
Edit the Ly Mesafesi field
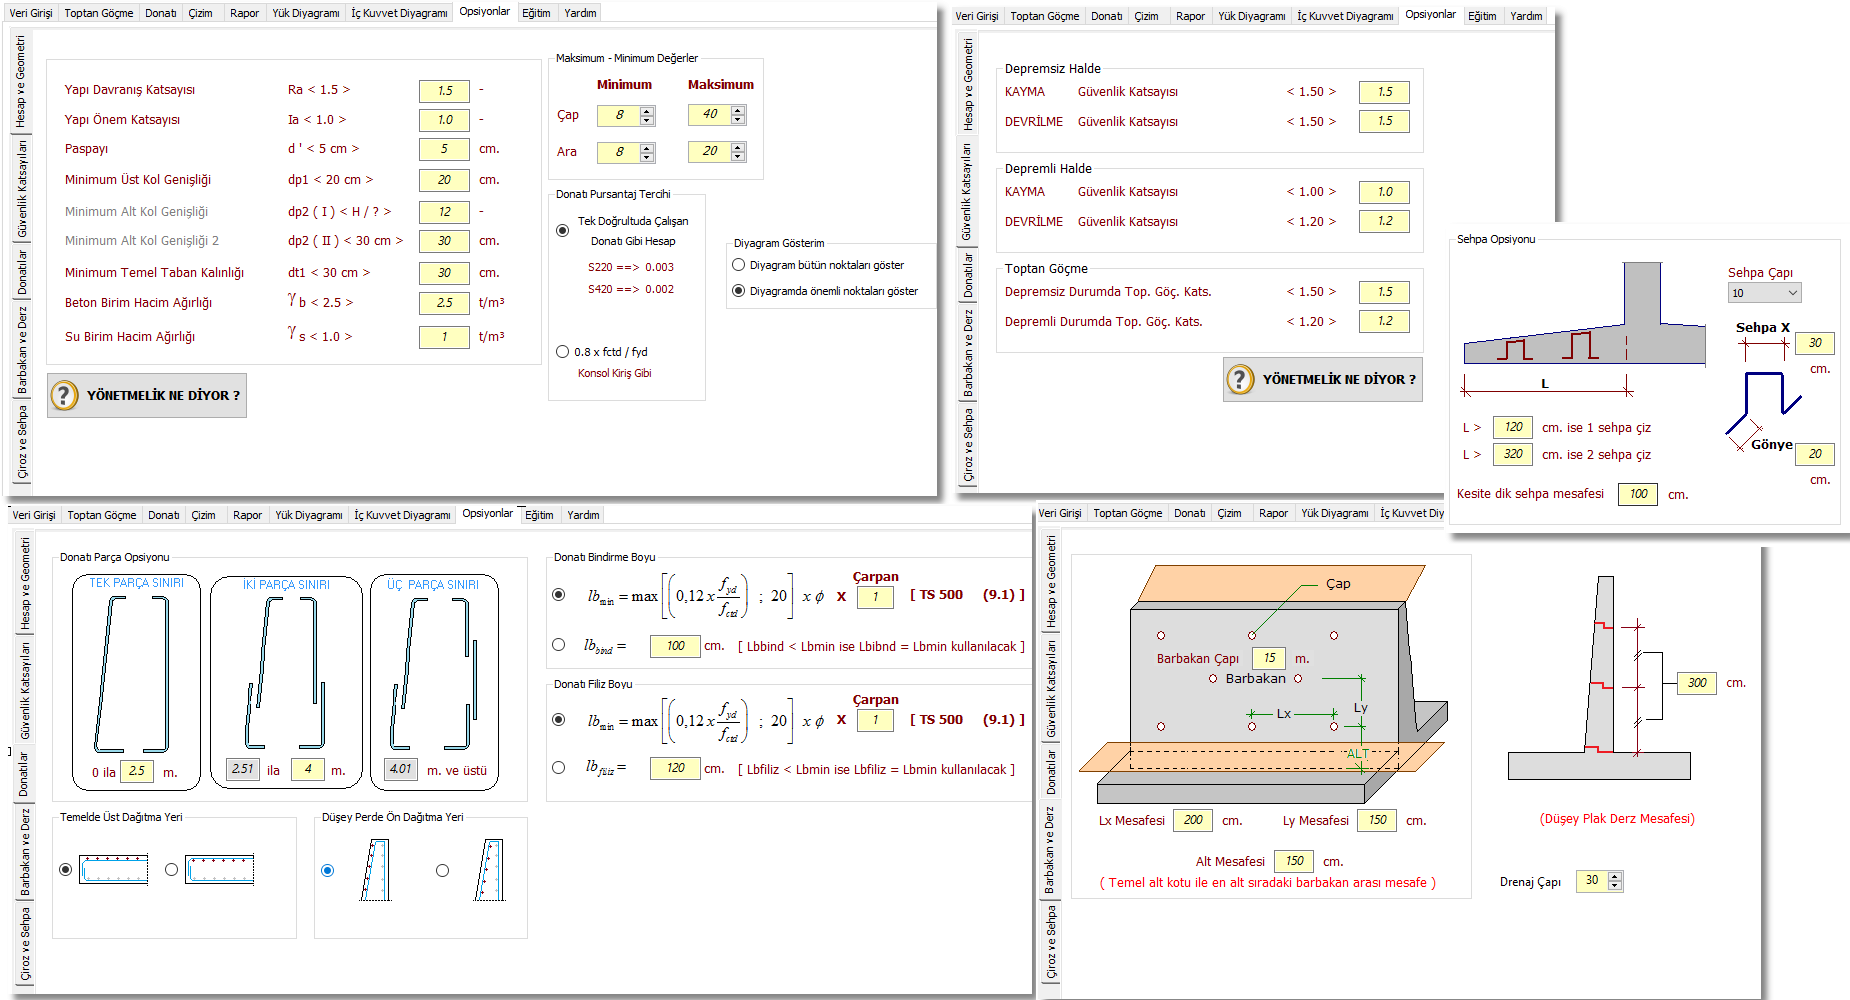point(1377,820)
